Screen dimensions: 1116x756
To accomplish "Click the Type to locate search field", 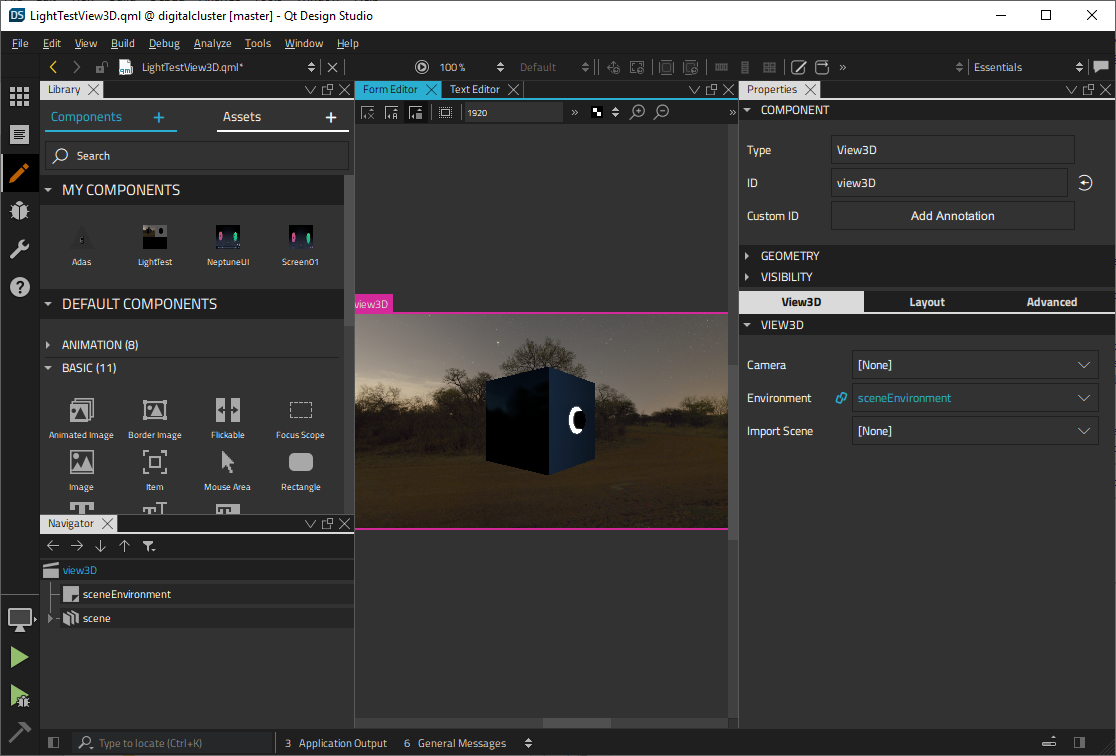I will (x=170, y=743).
